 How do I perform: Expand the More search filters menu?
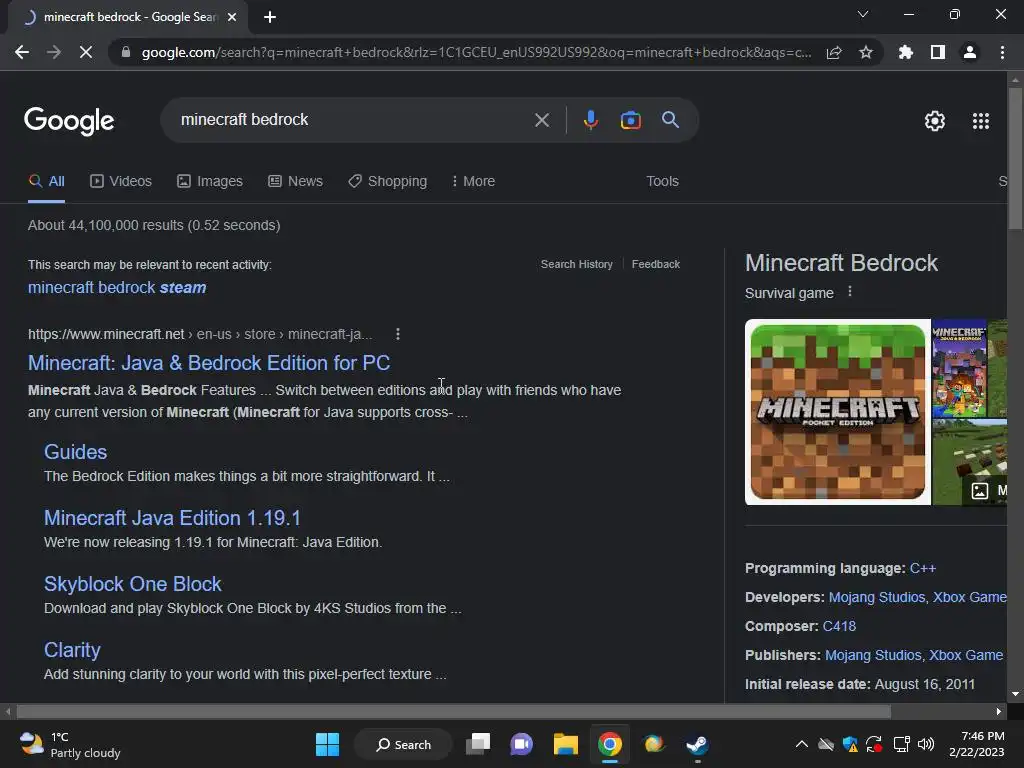pos(473,182)
